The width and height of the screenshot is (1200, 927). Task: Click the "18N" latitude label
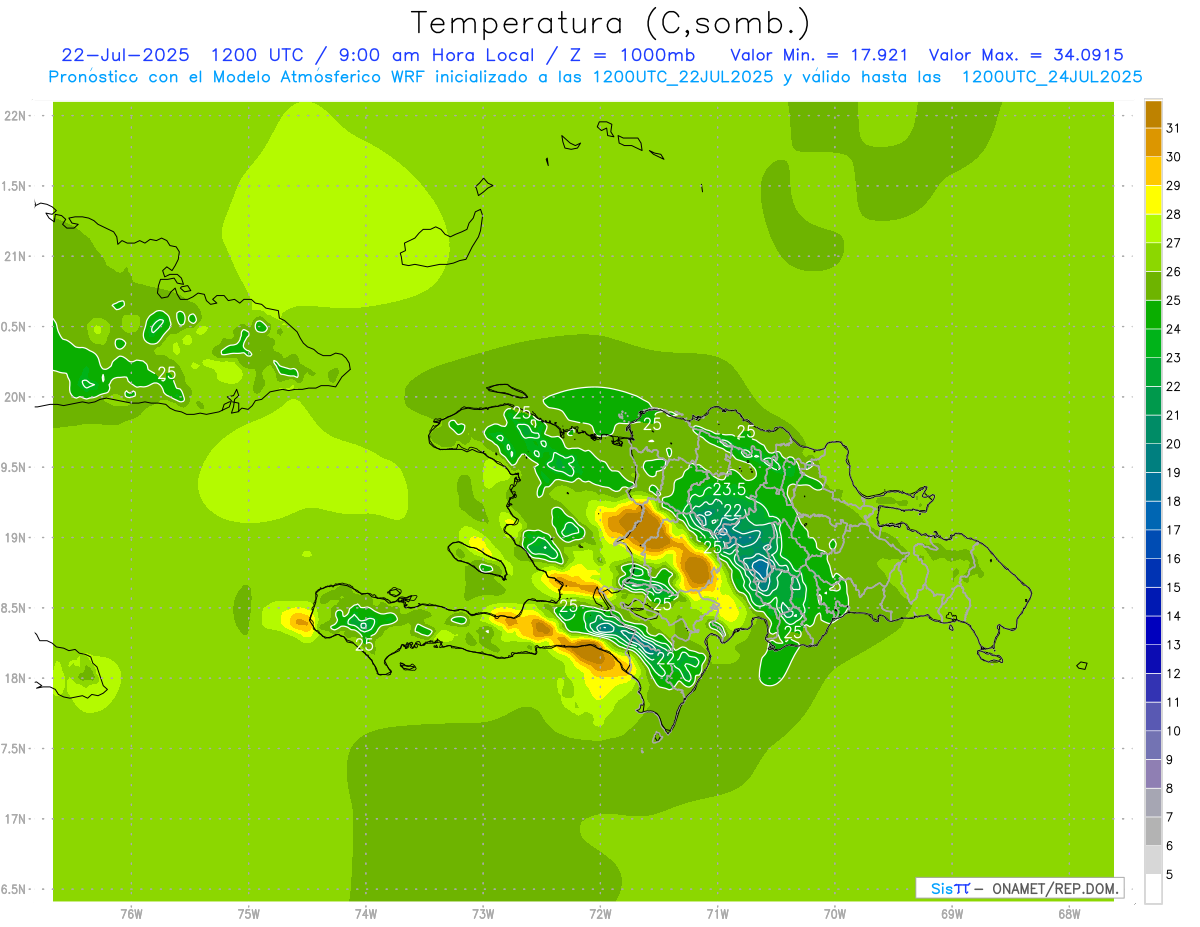[x=16, y=678]
